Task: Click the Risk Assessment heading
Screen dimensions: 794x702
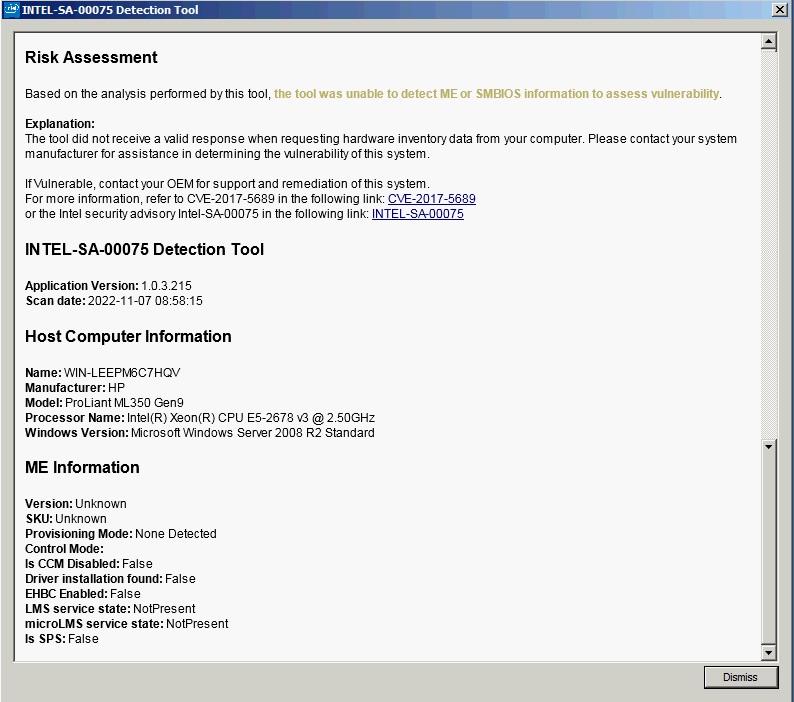Action: (91, 58)
